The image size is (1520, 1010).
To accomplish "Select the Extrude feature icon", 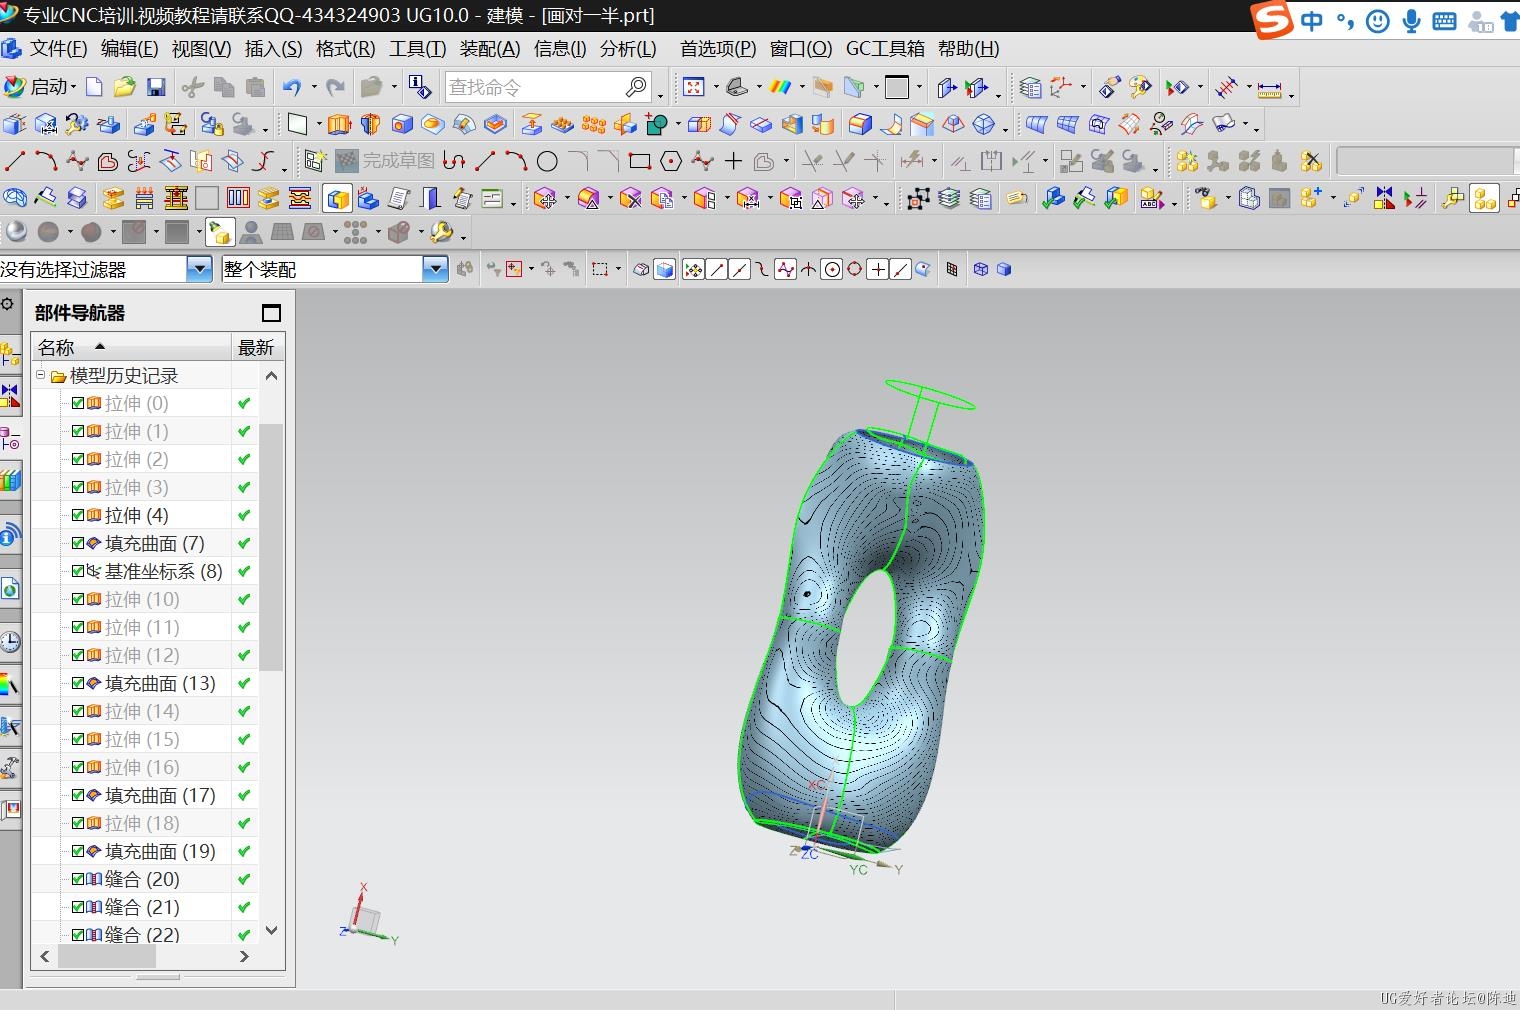I will tap(339, 124).
